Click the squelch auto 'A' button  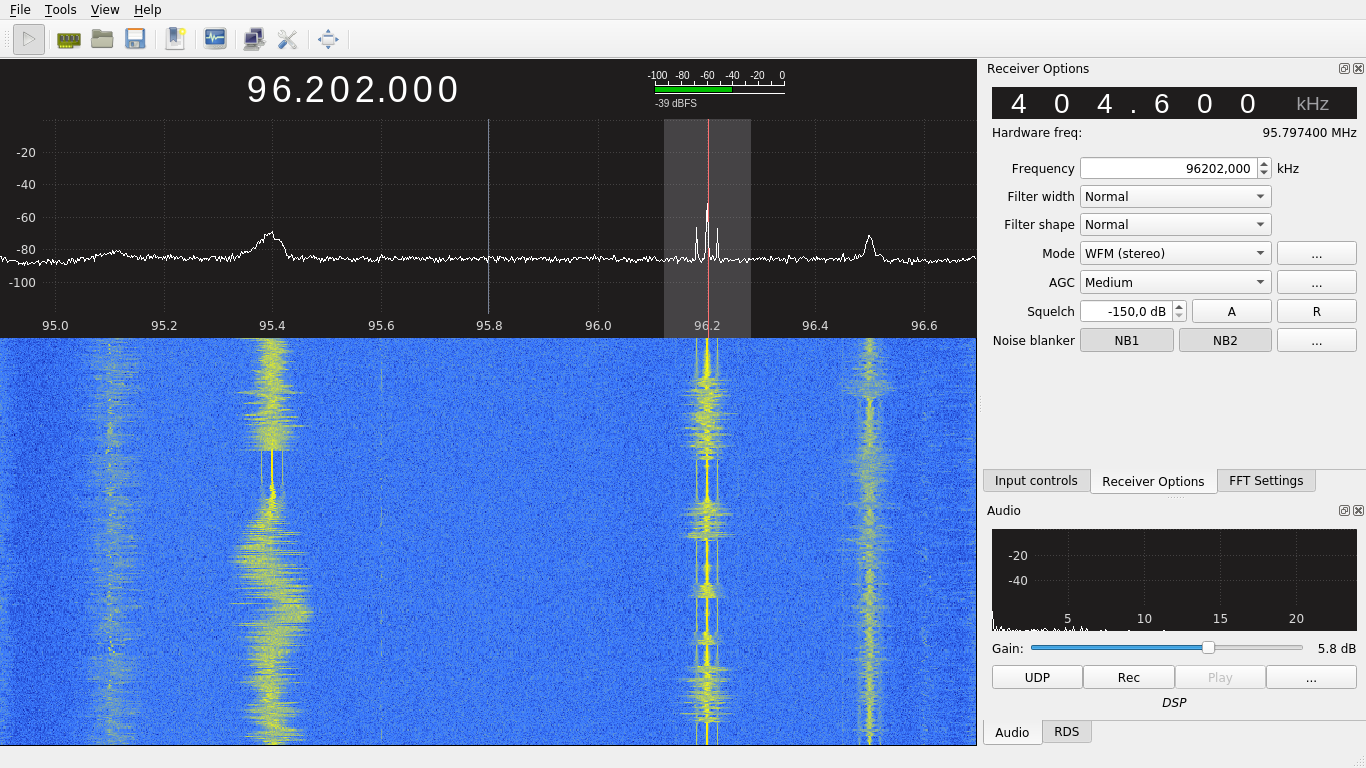pyautogui.click(x=1231, y=312)
